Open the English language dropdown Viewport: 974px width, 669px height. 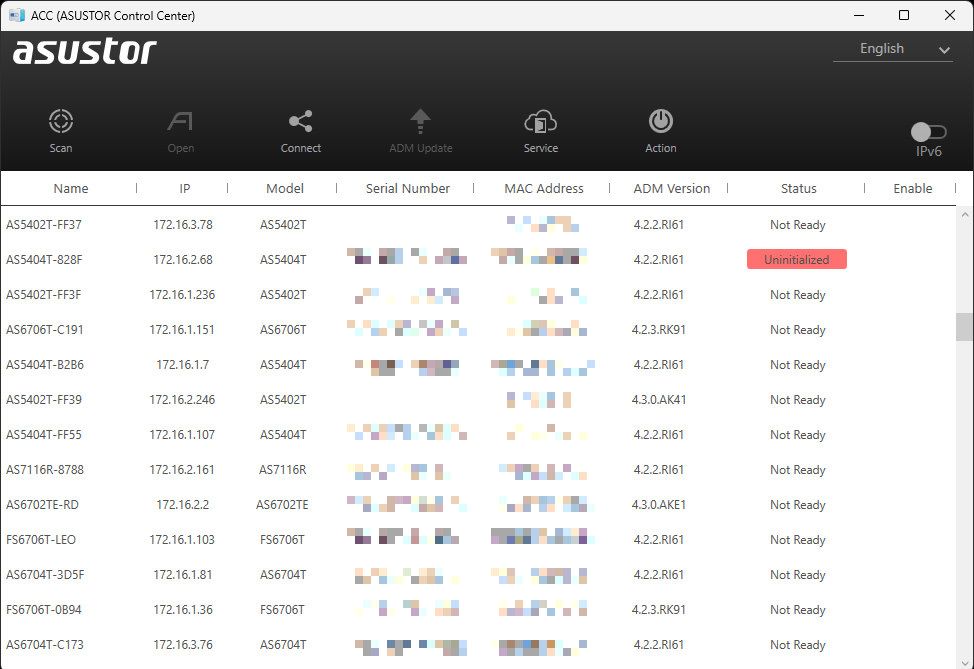[x=893, y=49]
